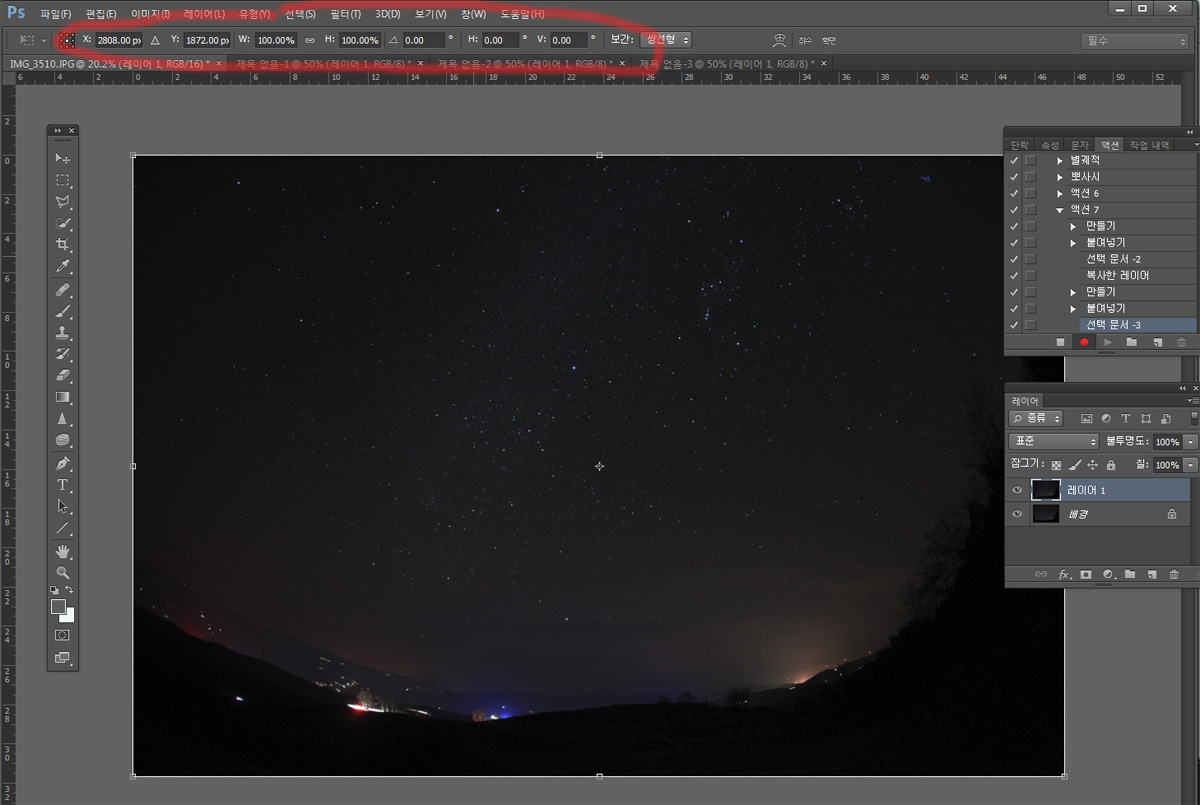1200x805 pixels.
Task: Select the Gradient tool
Action: coord(63,398)
